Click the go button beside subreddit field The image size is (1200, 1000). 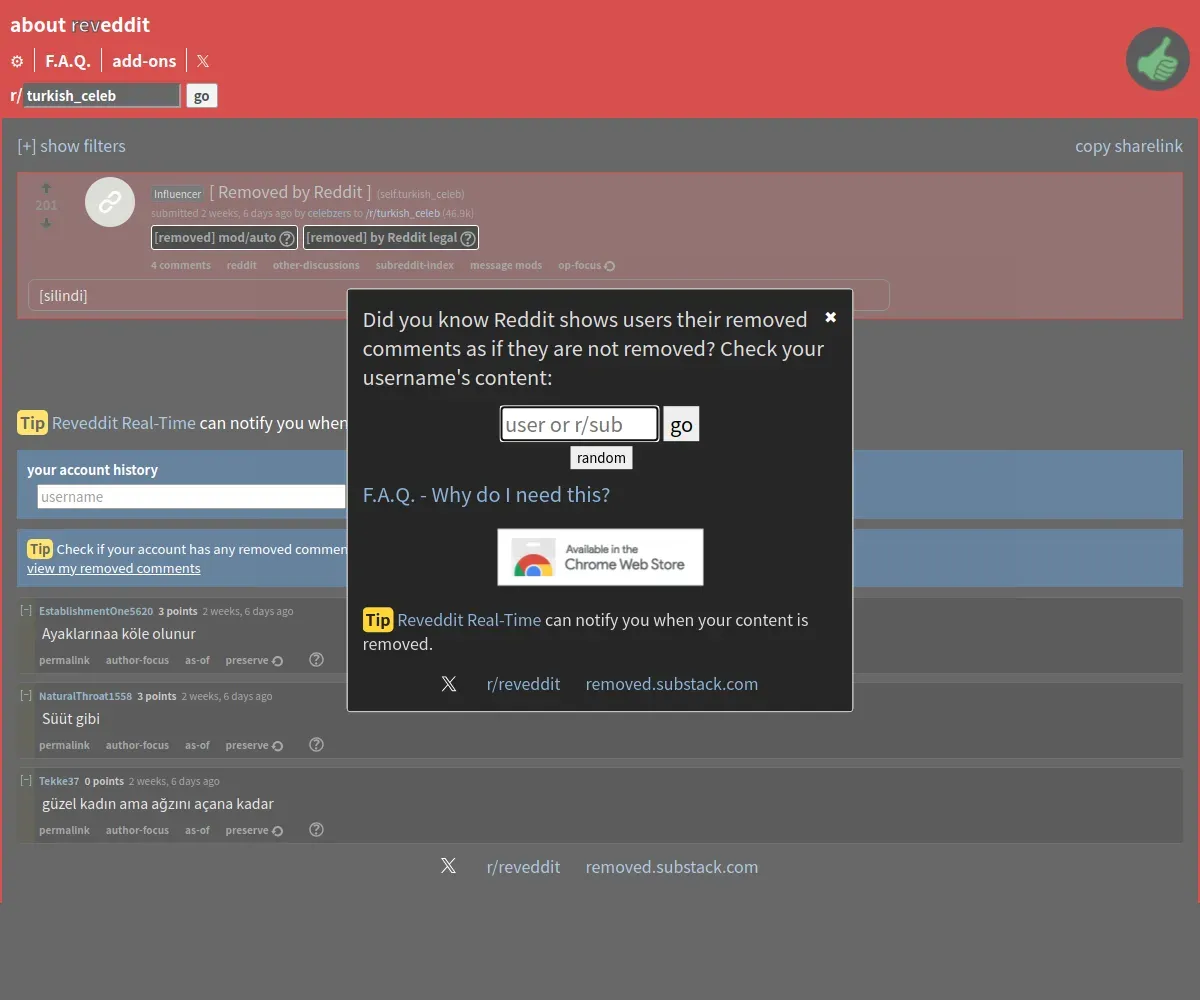[202, 96]
